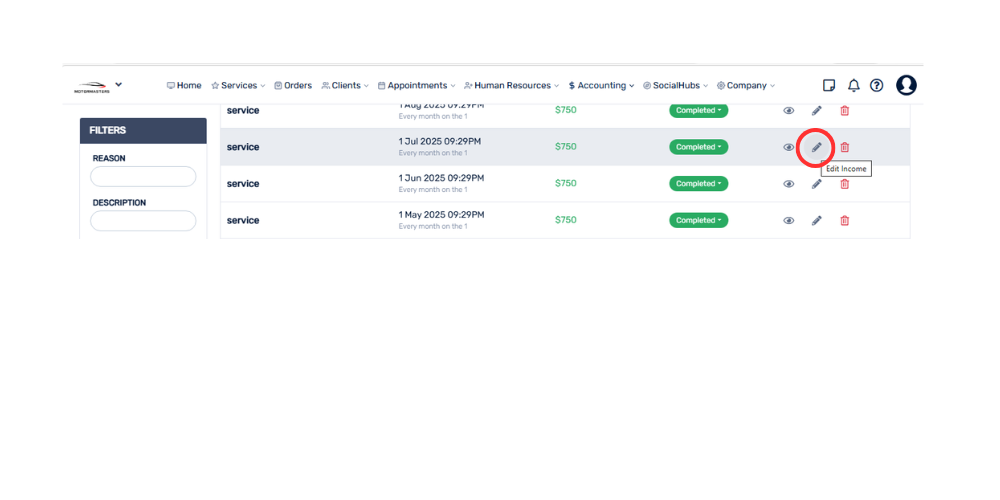Screen dimensions: 1000x500
Task: Click the Reason filter input field
Action: [143, 176]
